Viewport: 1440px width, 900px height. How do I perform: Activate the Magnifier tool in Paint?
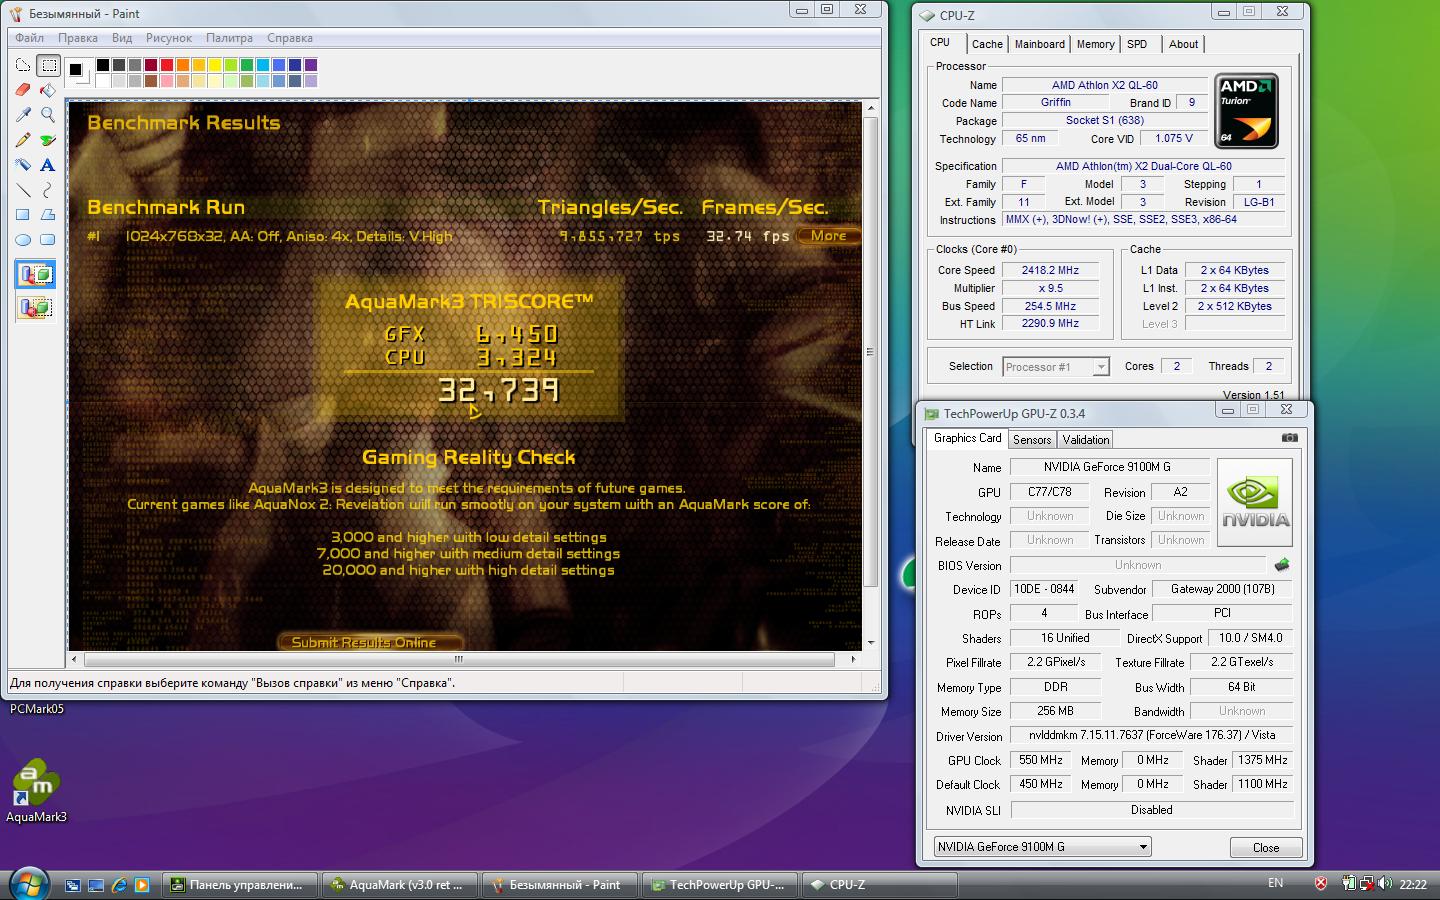coord(48,116)
